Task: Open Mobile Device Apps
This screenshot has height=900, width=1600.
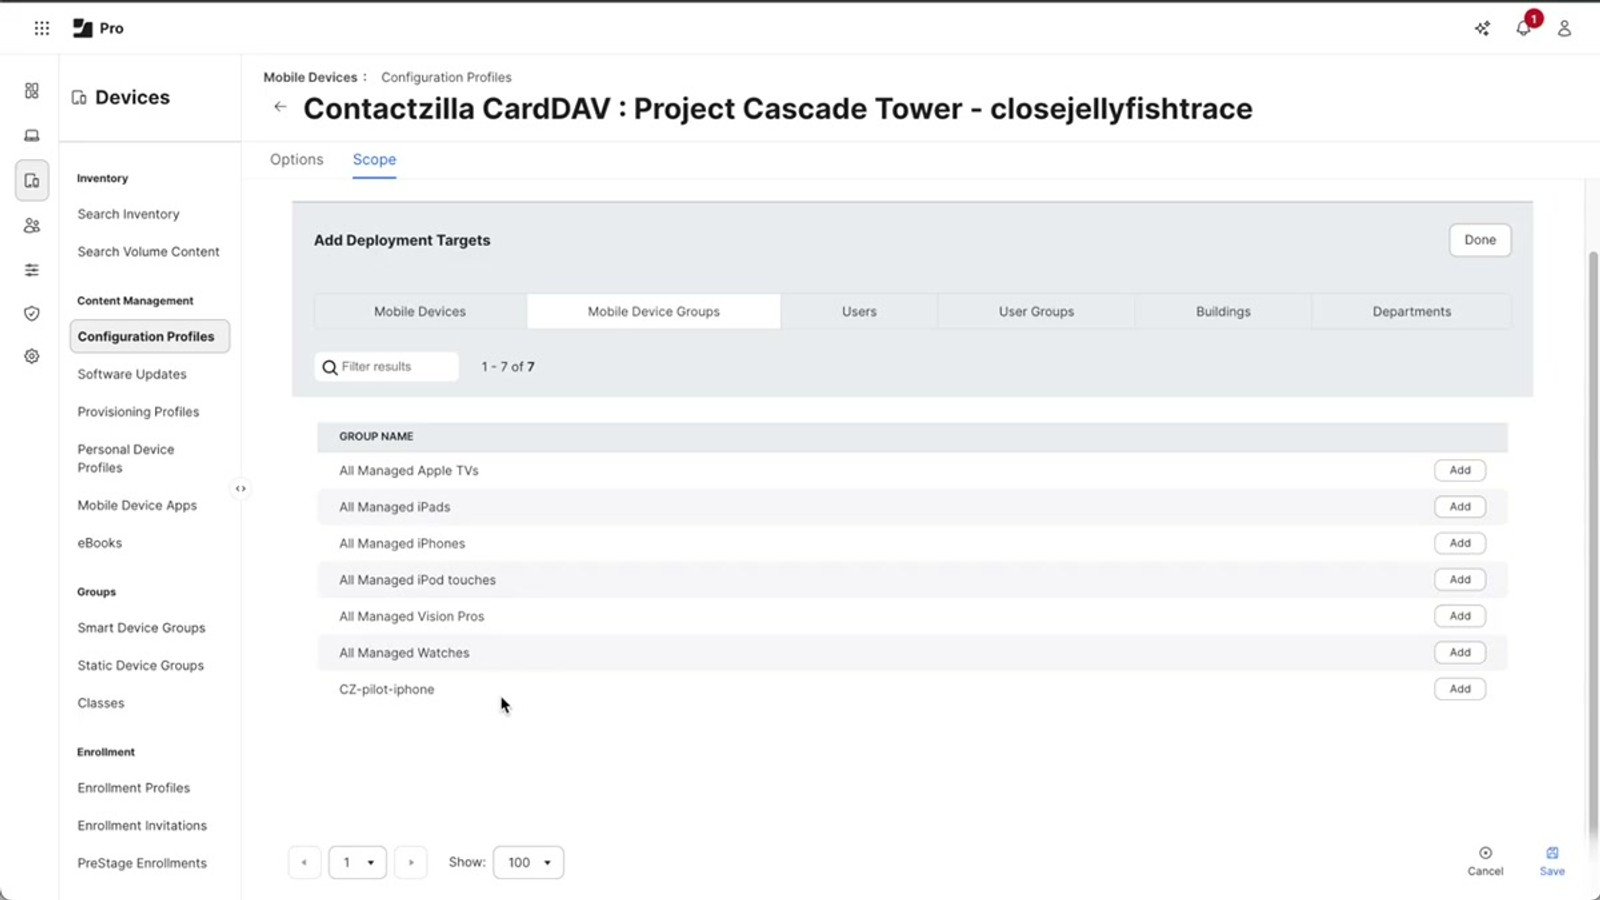Action: [137, 506]
